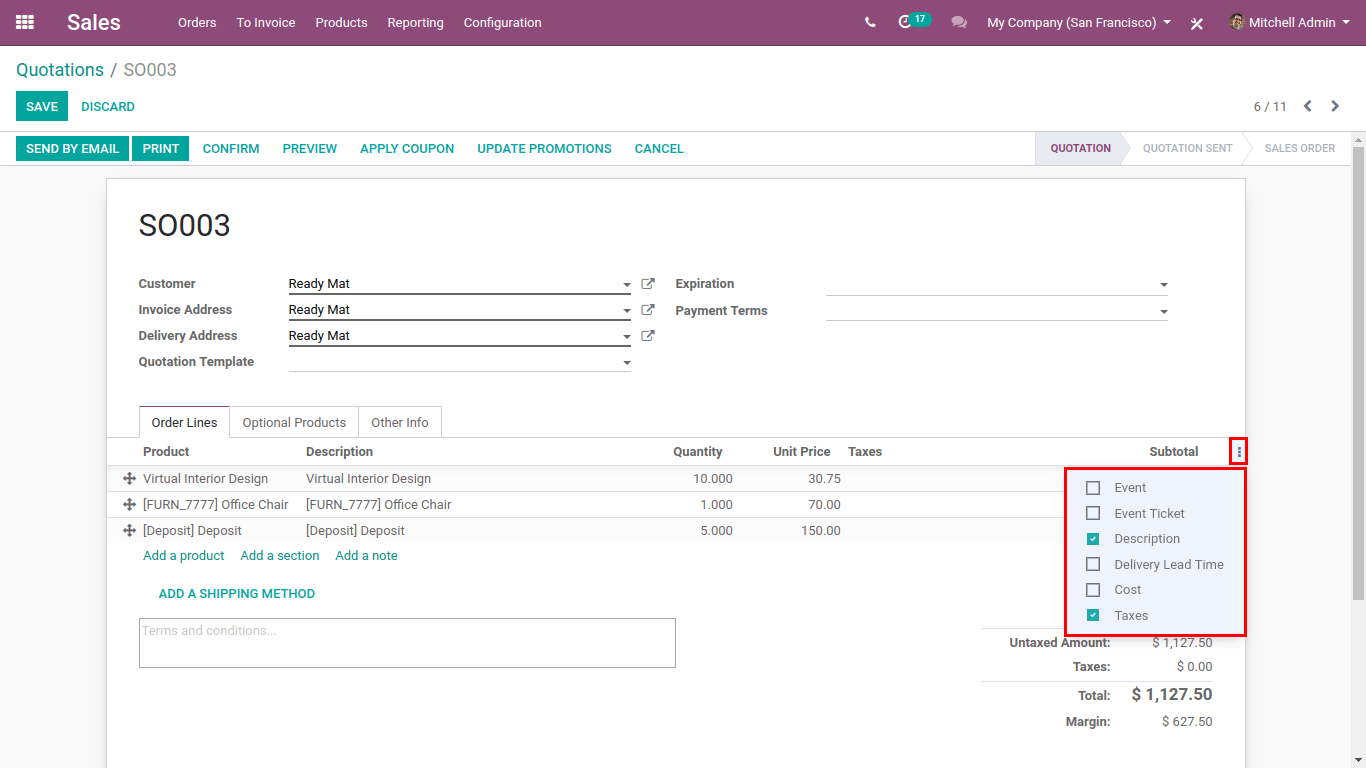Go to previous record arrow
The height and width of the screenshot is (768, 1366).
point(1307,106)
